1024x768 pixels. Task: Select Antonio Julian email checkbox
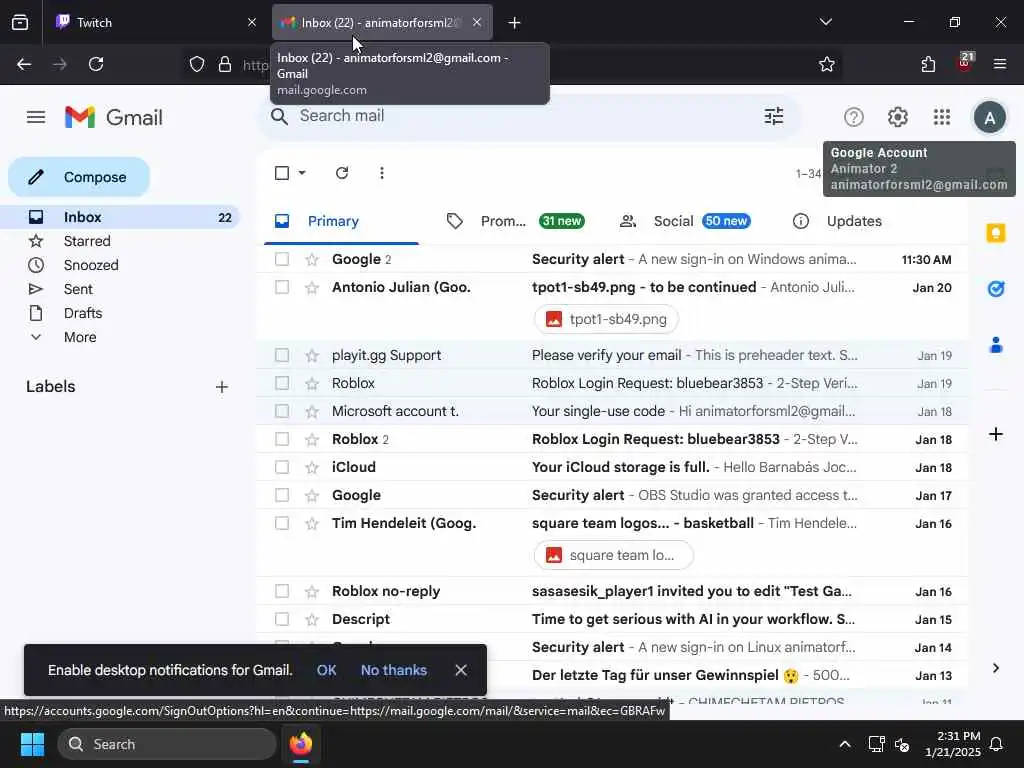[282, 287]
